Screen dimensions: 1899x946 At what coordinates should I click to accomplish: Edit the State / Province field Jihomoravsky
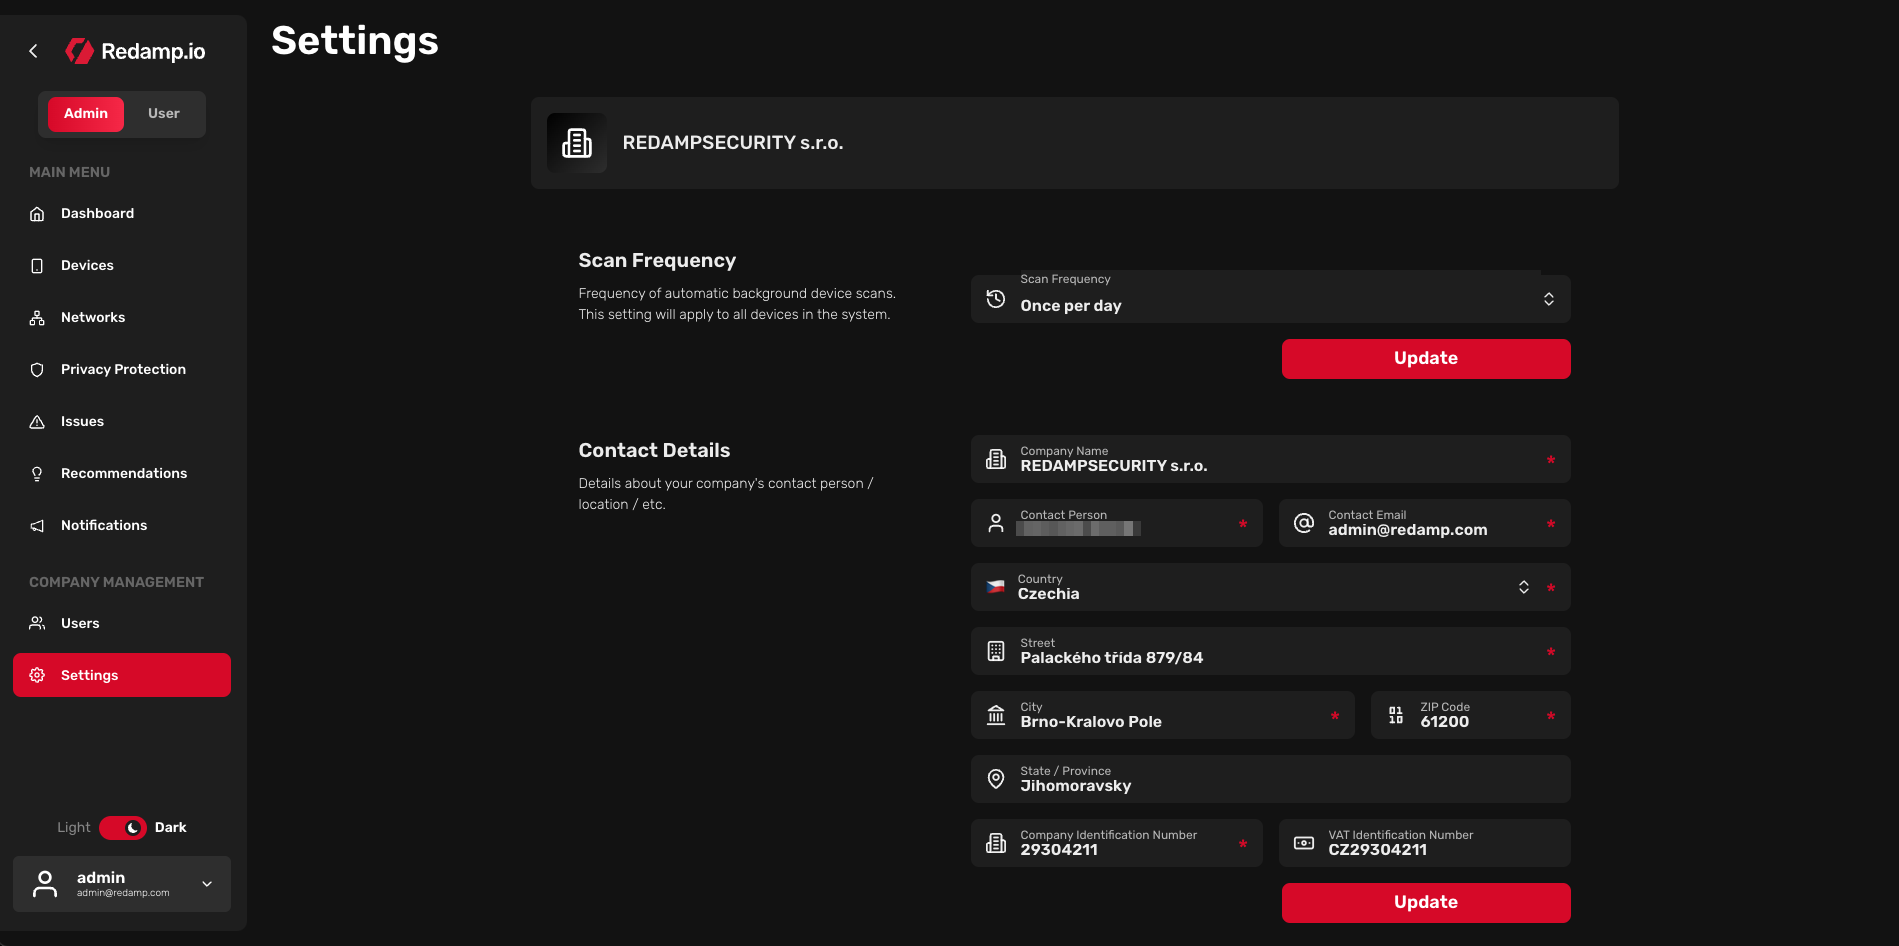tap(1271, 779)
